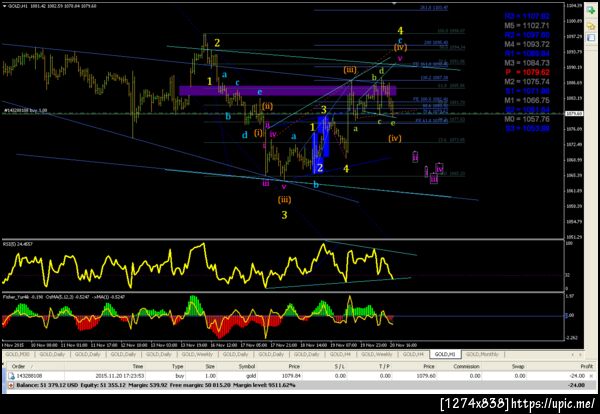
Task: Select the active GOLD,H1 chart tab
Action: [445, 354]
